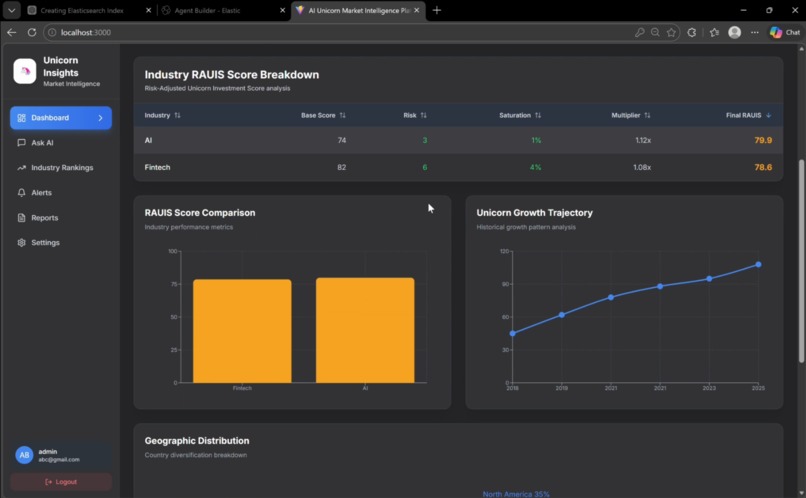The height and width of the screenshot is (498, 806).
Task: Go back in browser history
Action: [x=12, y=32]
